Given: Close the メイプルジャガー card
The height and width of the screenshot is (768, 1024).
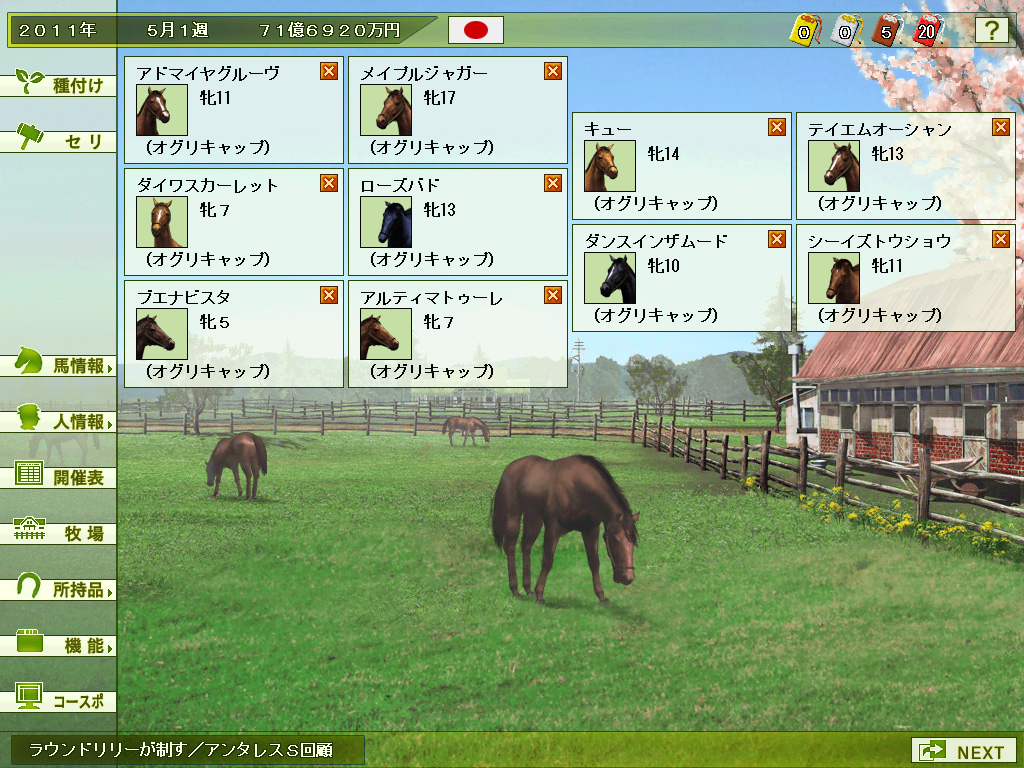Looking at the screenshot, I should pos(552,71).
